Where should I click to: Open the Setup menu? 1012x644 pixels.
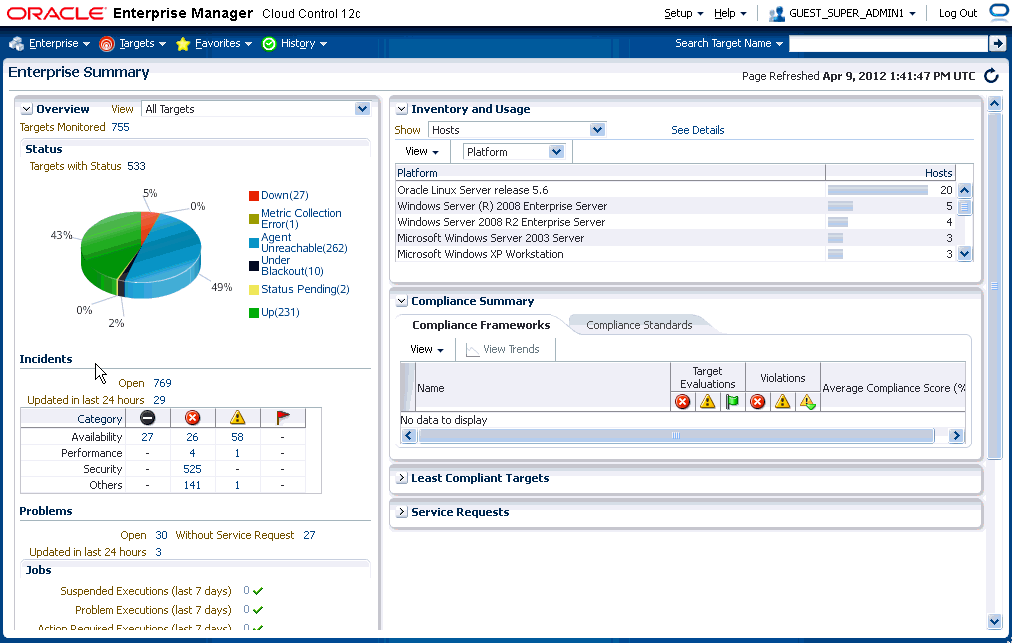click(x=683, y=14)
